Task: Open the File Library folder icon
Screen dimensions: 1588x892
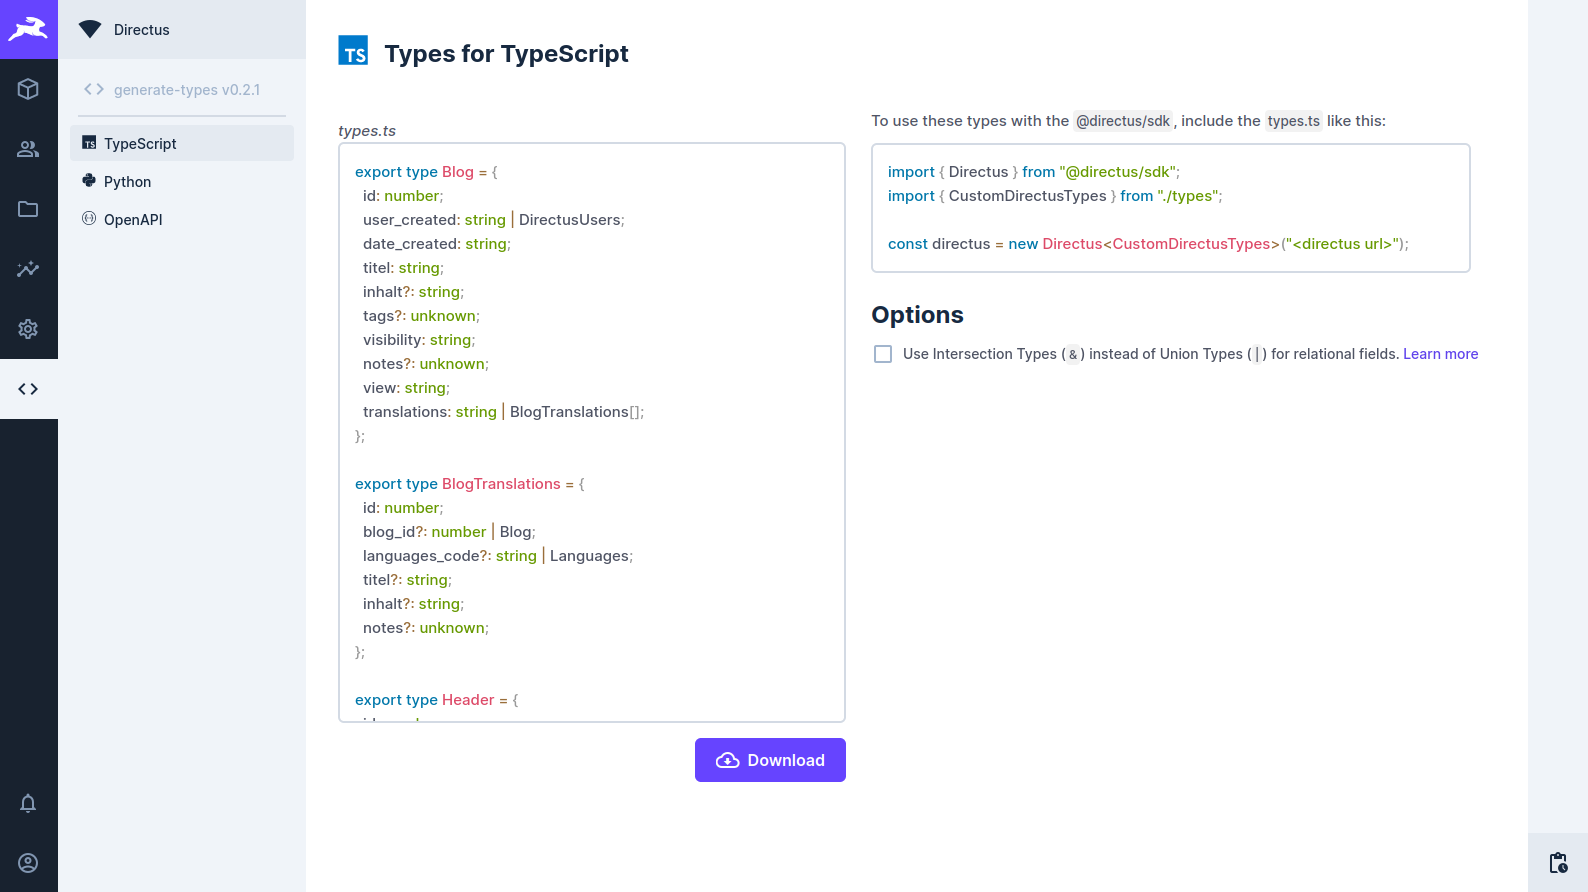Action: tap(28, 209)
